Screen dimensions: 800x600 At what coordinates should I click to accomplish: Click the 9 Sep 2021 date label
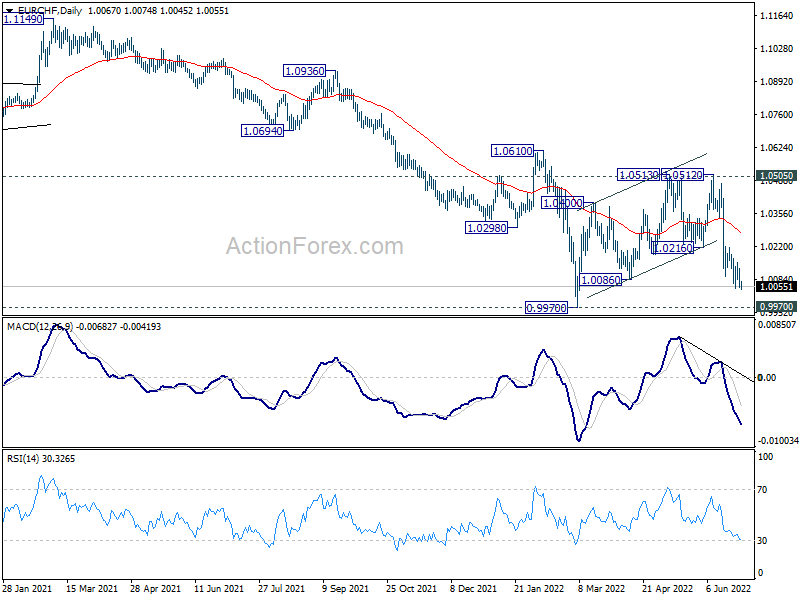345,588
